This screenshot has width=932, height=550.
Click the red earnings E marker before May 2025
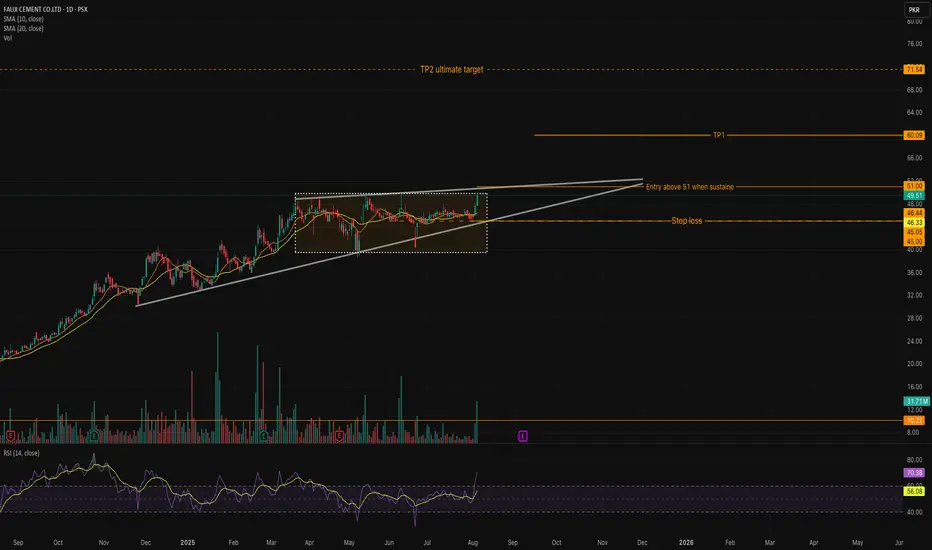(x=339, y=436)
